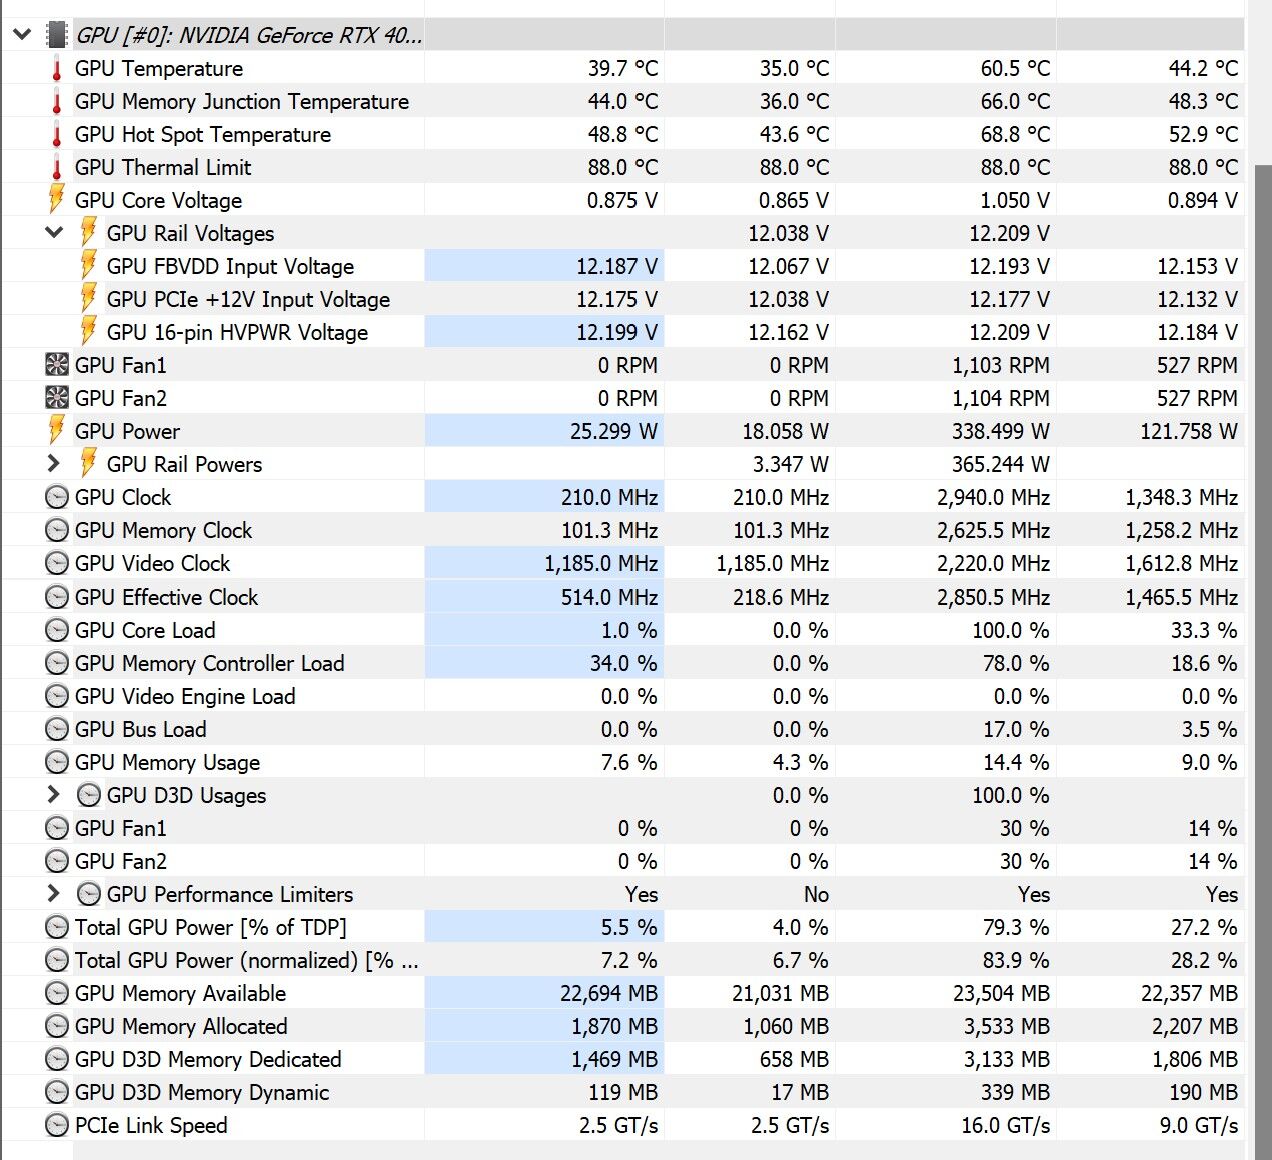
Task: Click the 16.0 GT/s maximum PCIe speed
Action: pos(1006,1125)
